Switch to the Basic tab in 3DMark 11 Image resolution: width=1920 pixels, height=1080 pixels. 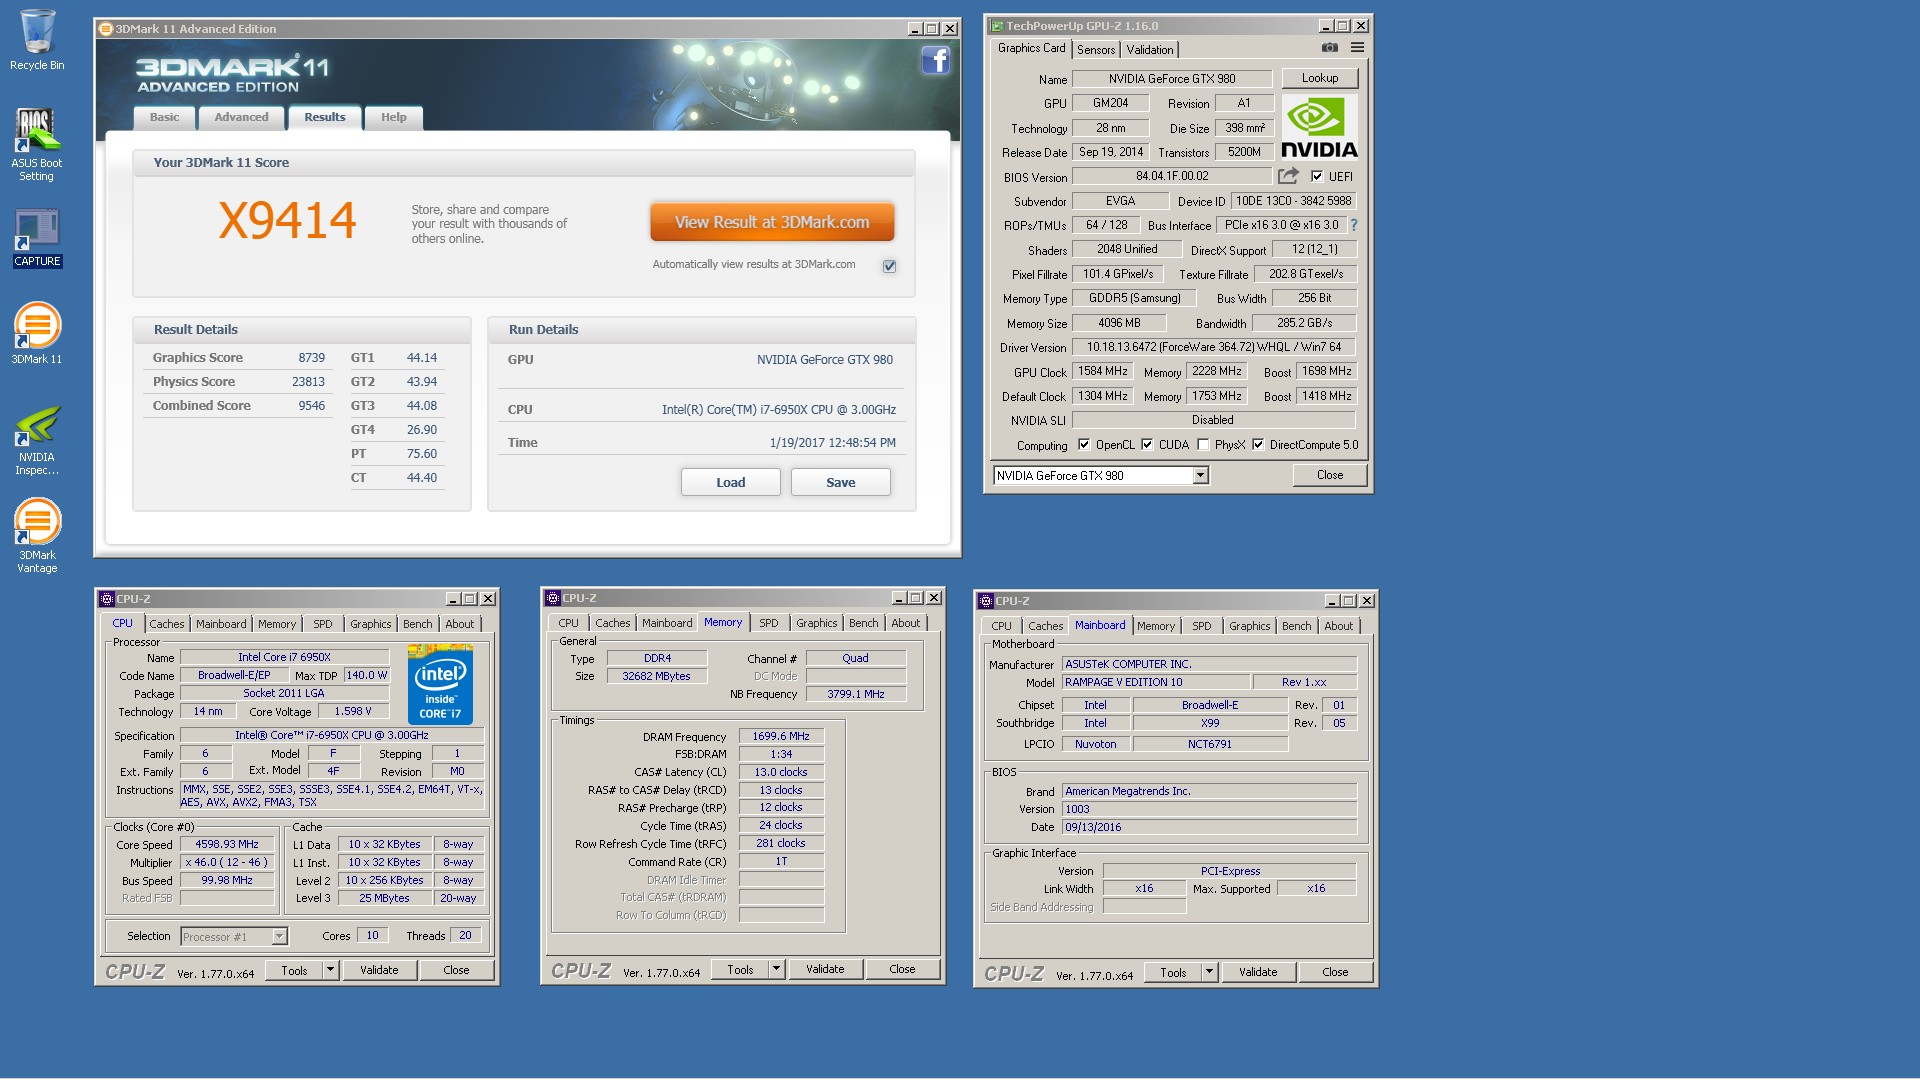164,118
